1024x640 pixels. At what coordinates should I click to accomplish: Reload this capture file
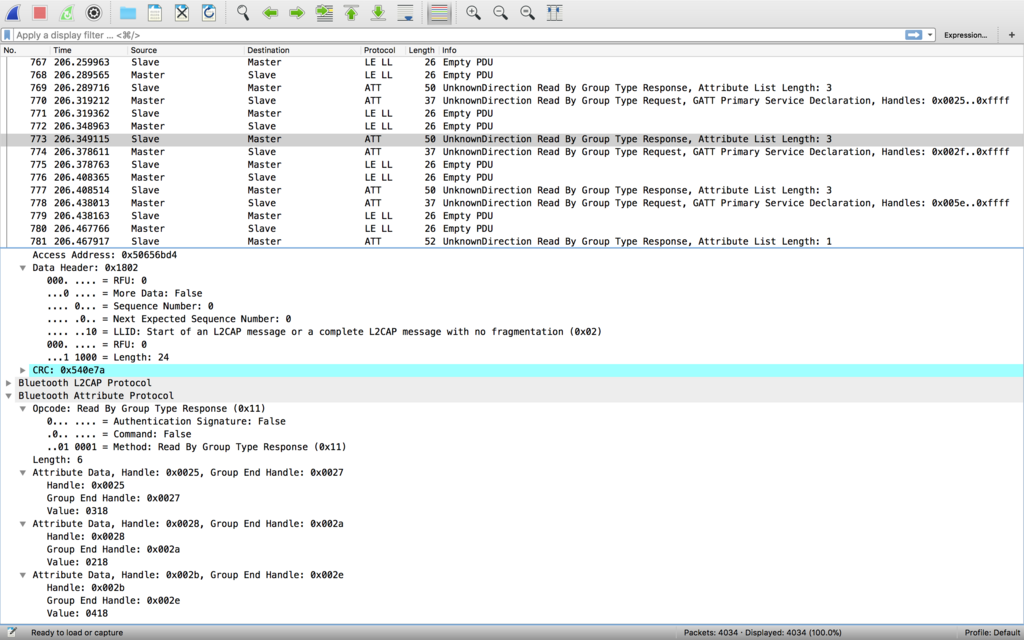209,12
